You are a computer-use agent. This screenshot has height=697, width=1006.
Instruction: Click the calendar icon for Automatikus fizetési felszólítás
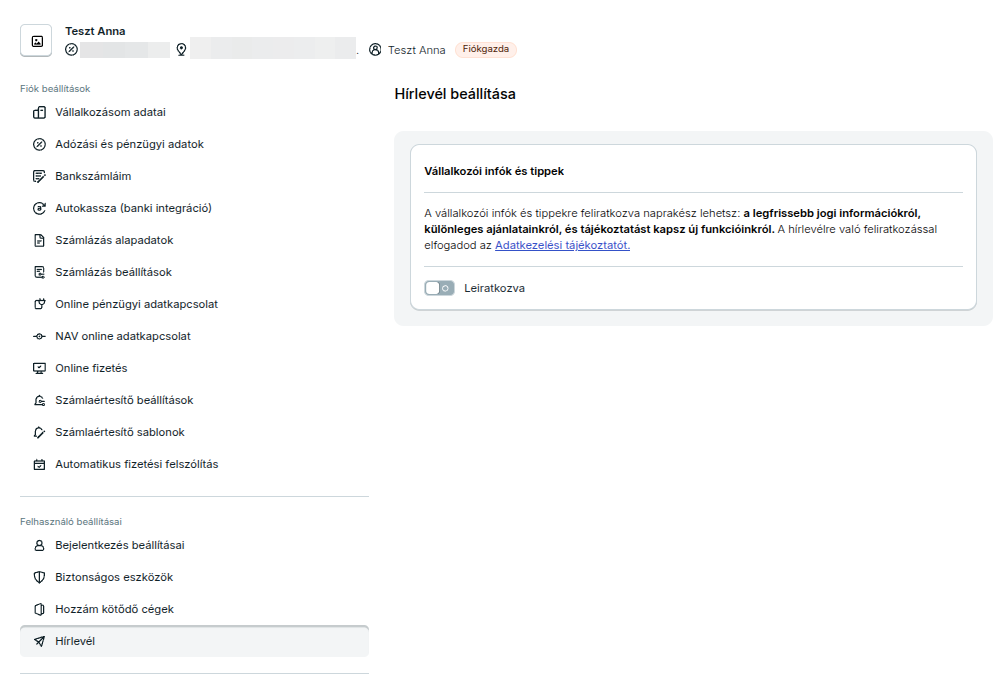point(40,464)
